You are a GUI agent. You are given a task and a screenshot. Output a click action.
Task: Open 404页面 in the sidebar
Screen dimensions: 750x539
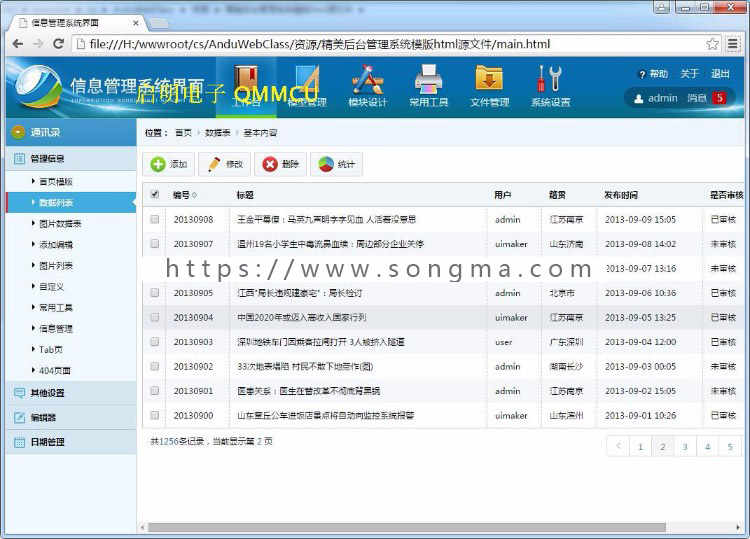coord(55,371)
